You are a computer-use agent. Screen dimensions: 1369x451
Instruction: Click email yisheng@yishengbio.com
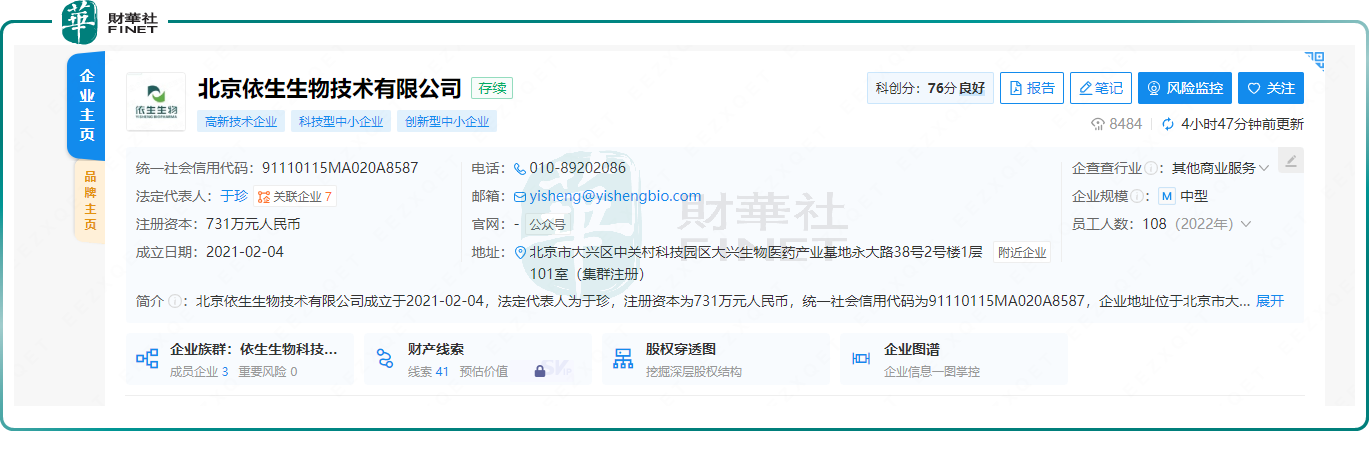point(616,196)
